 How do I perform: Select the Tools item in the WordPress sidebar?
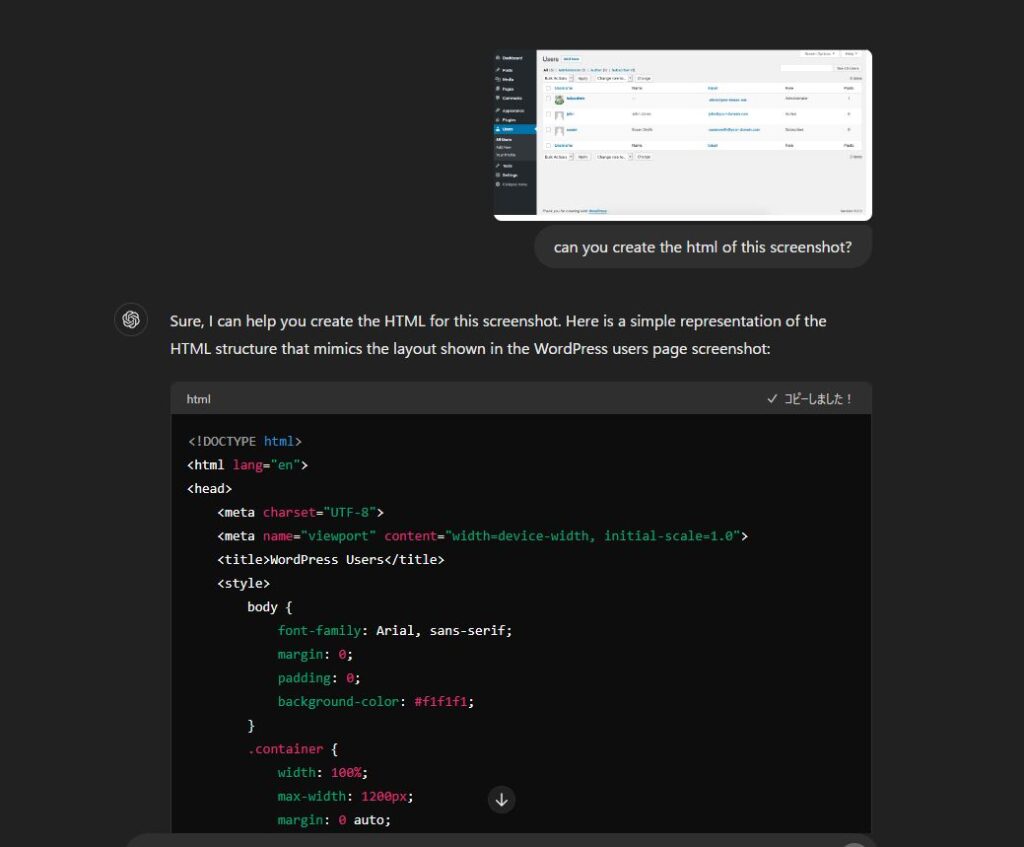[507, 165]
